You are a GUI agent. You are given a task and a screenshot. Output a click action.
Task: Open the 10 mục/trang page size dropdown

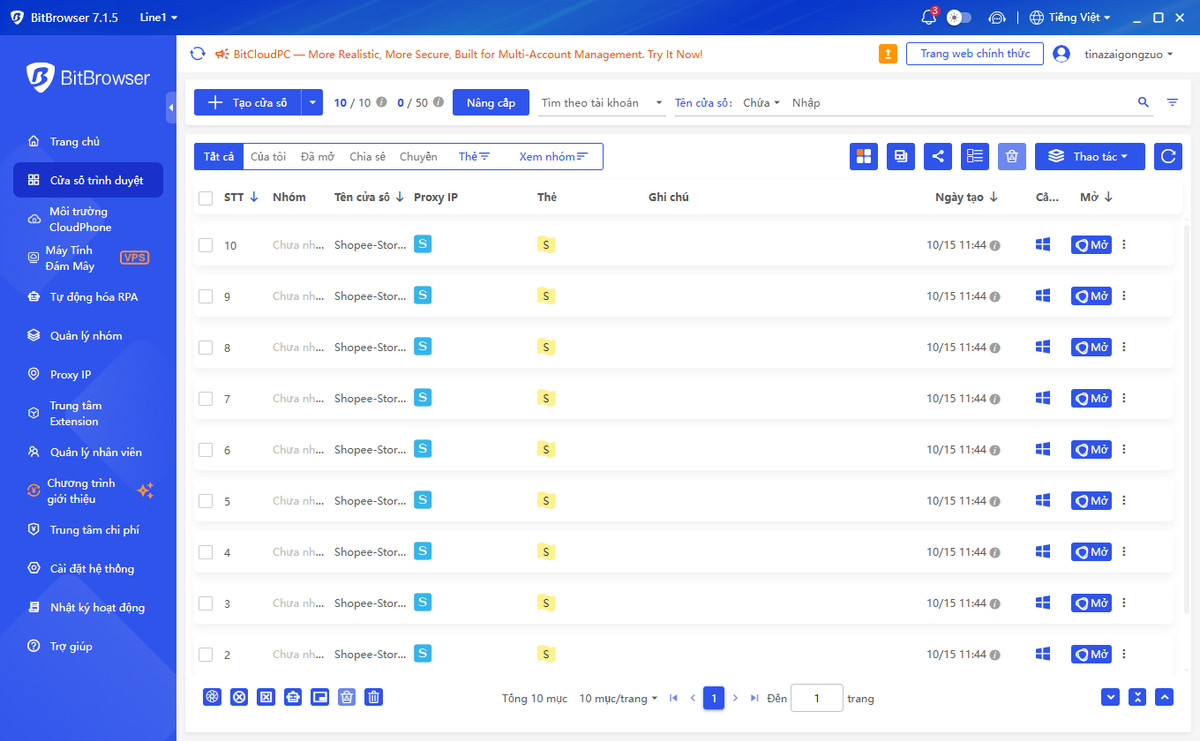point(619,698)
